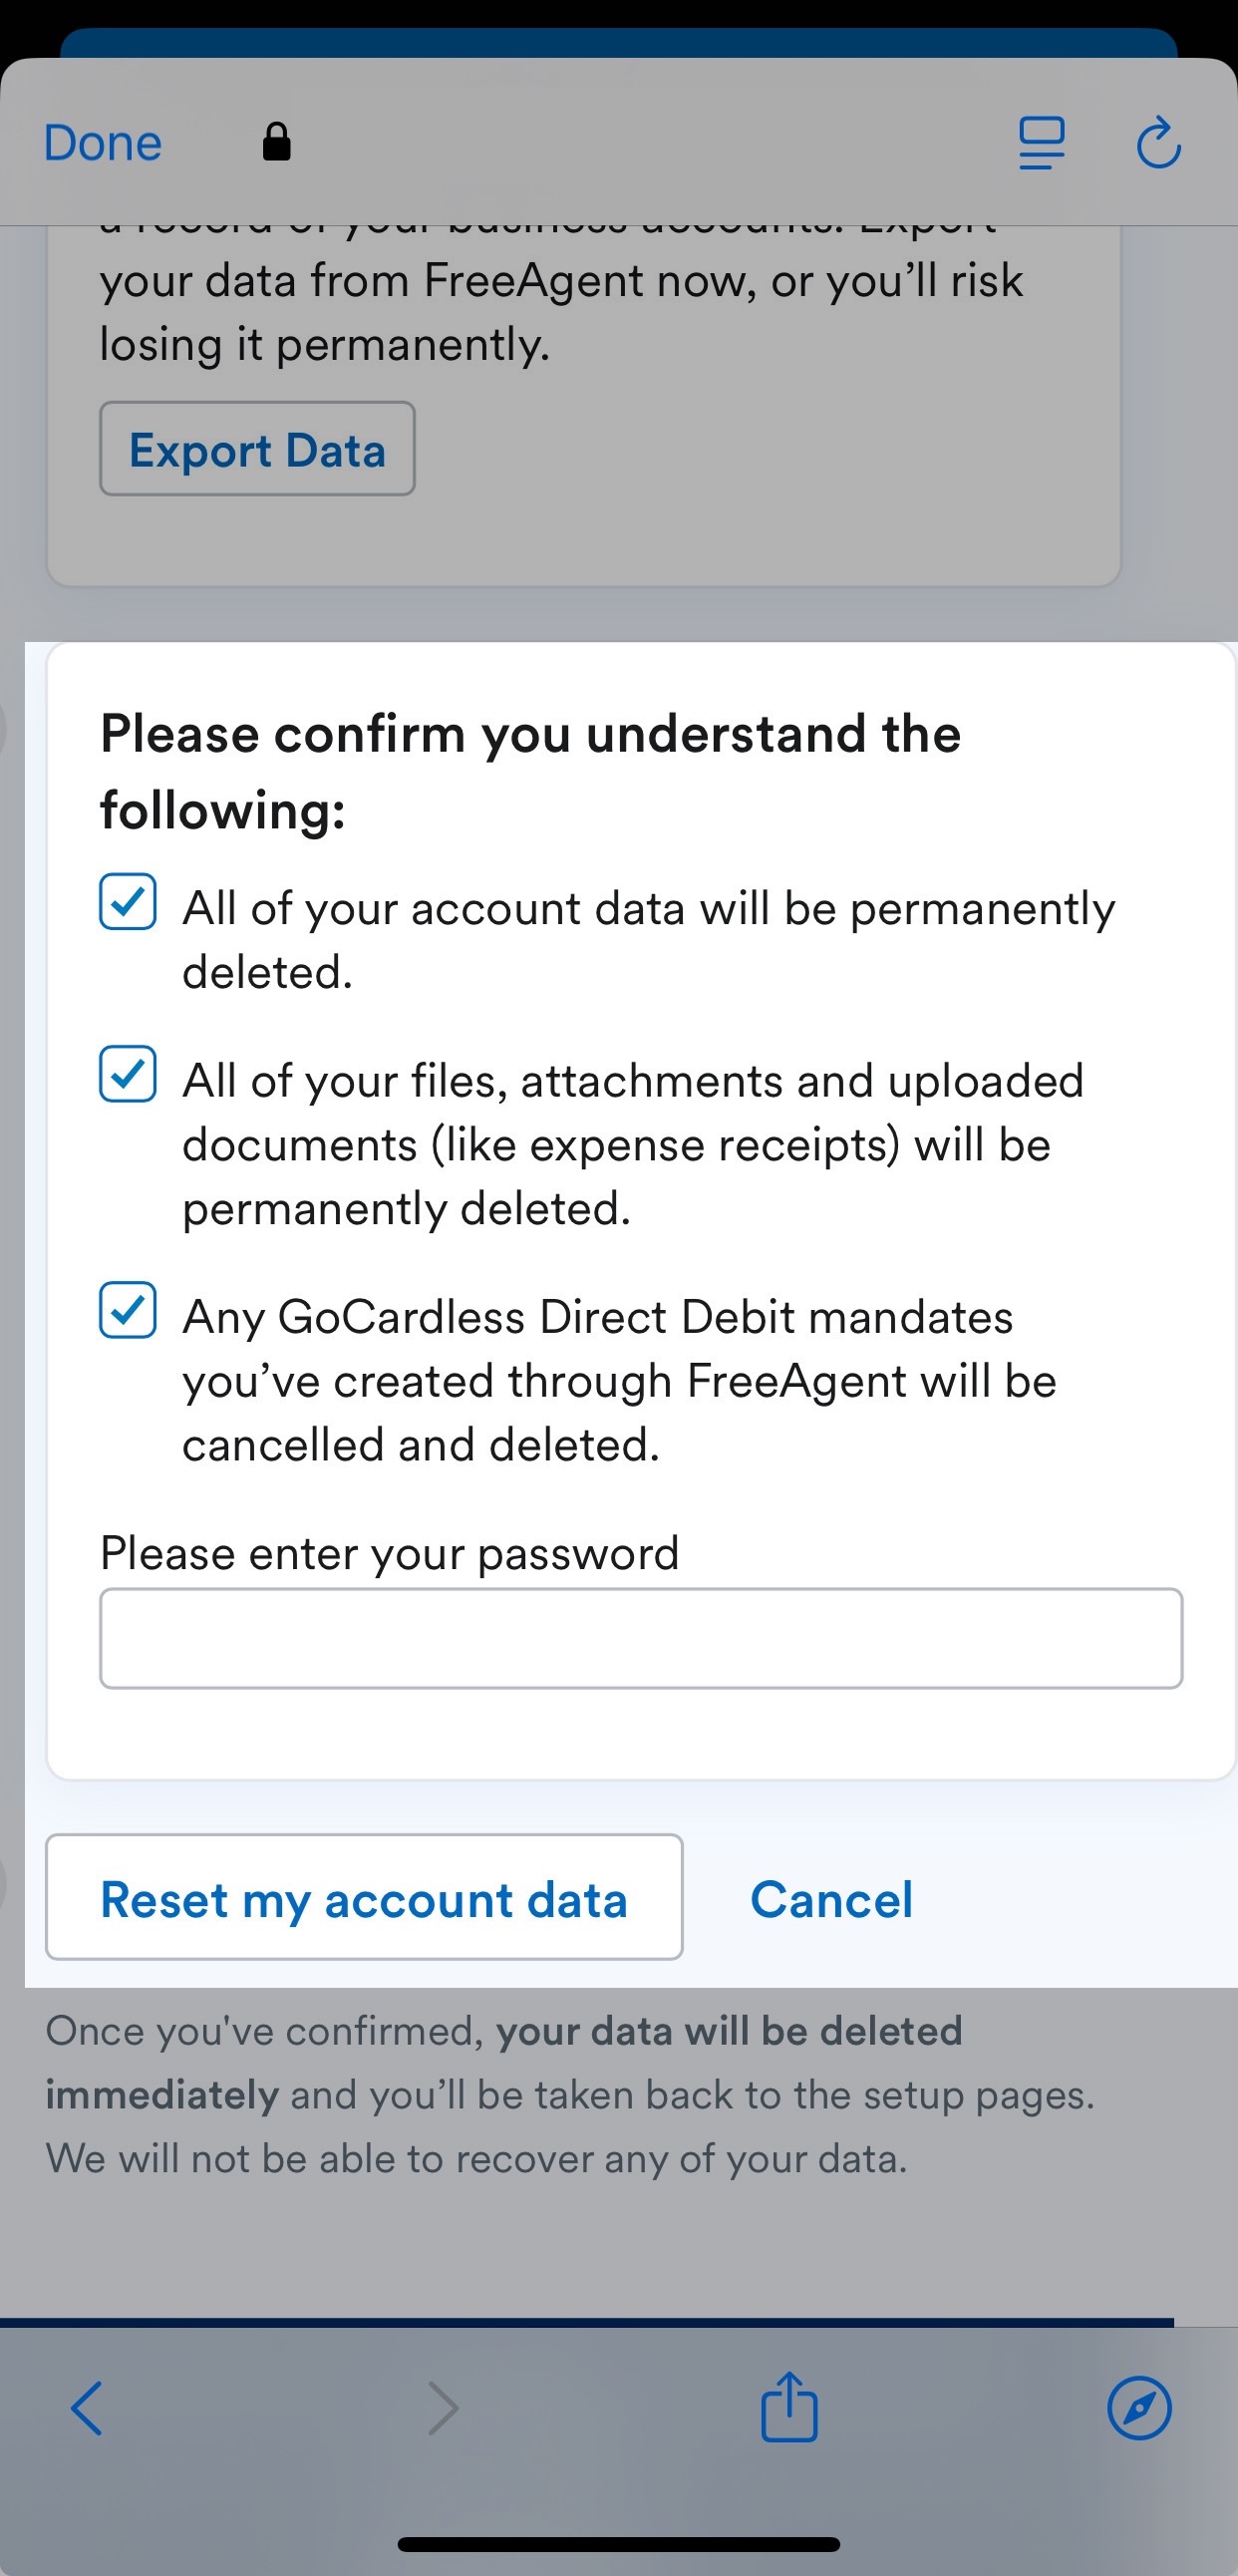The width and height of the screenshot is (1238, 2576).
Task: Go back with the left chevron
Action: click(x=87, y=2408)
